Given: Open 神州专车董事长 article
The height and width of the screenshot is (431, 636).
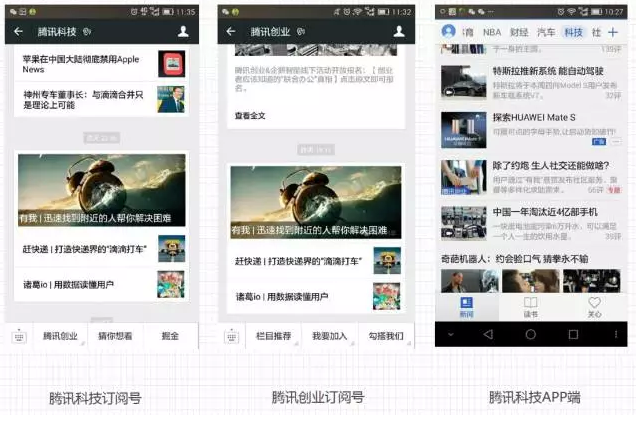Looking at the screenshot, I should tap(101, 100).
